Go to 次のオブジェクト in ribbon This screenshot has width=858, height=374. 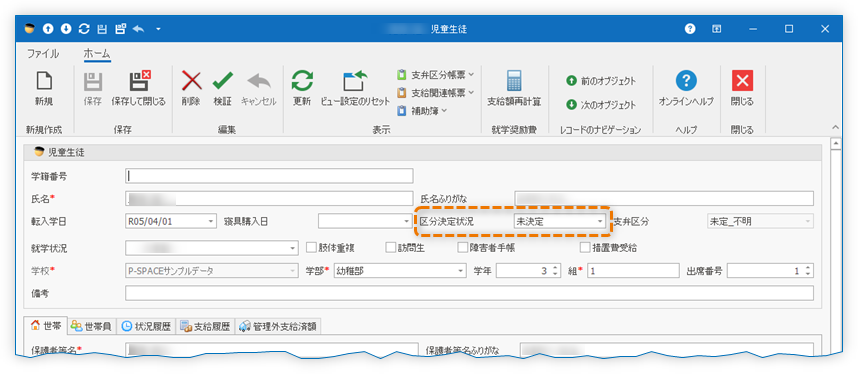point(601,105)
